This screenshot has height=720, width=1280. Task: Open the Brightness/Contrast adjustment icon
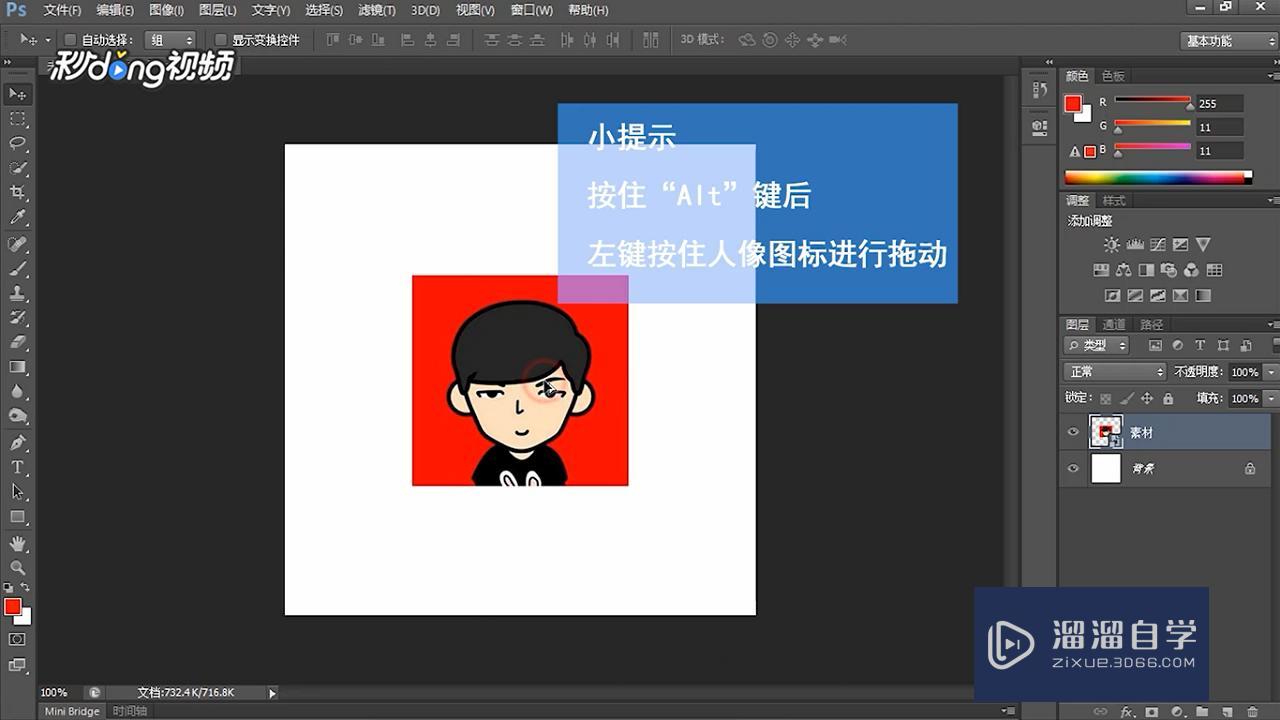tap(1112, 243)
